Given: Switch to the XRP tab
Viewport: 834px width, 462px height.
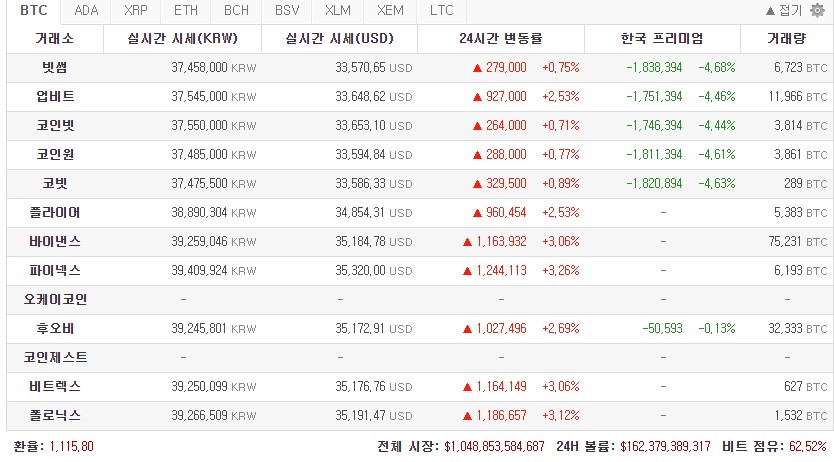Looking at the screenshot, I should point(136,10).
